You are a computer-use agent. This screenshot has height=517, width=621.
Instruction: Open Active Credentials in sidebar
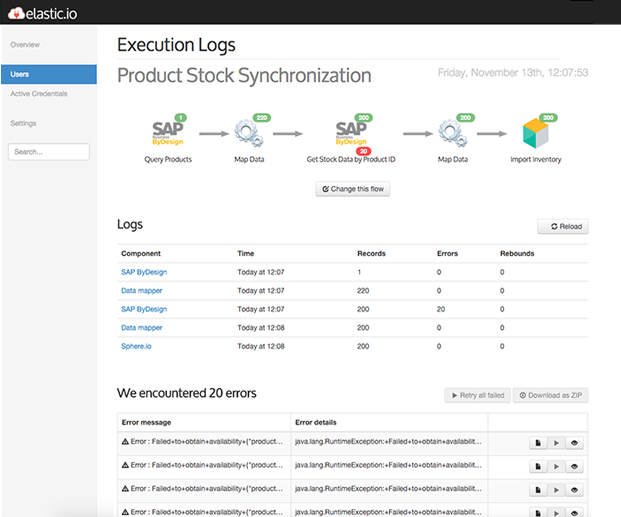(39, 94)
